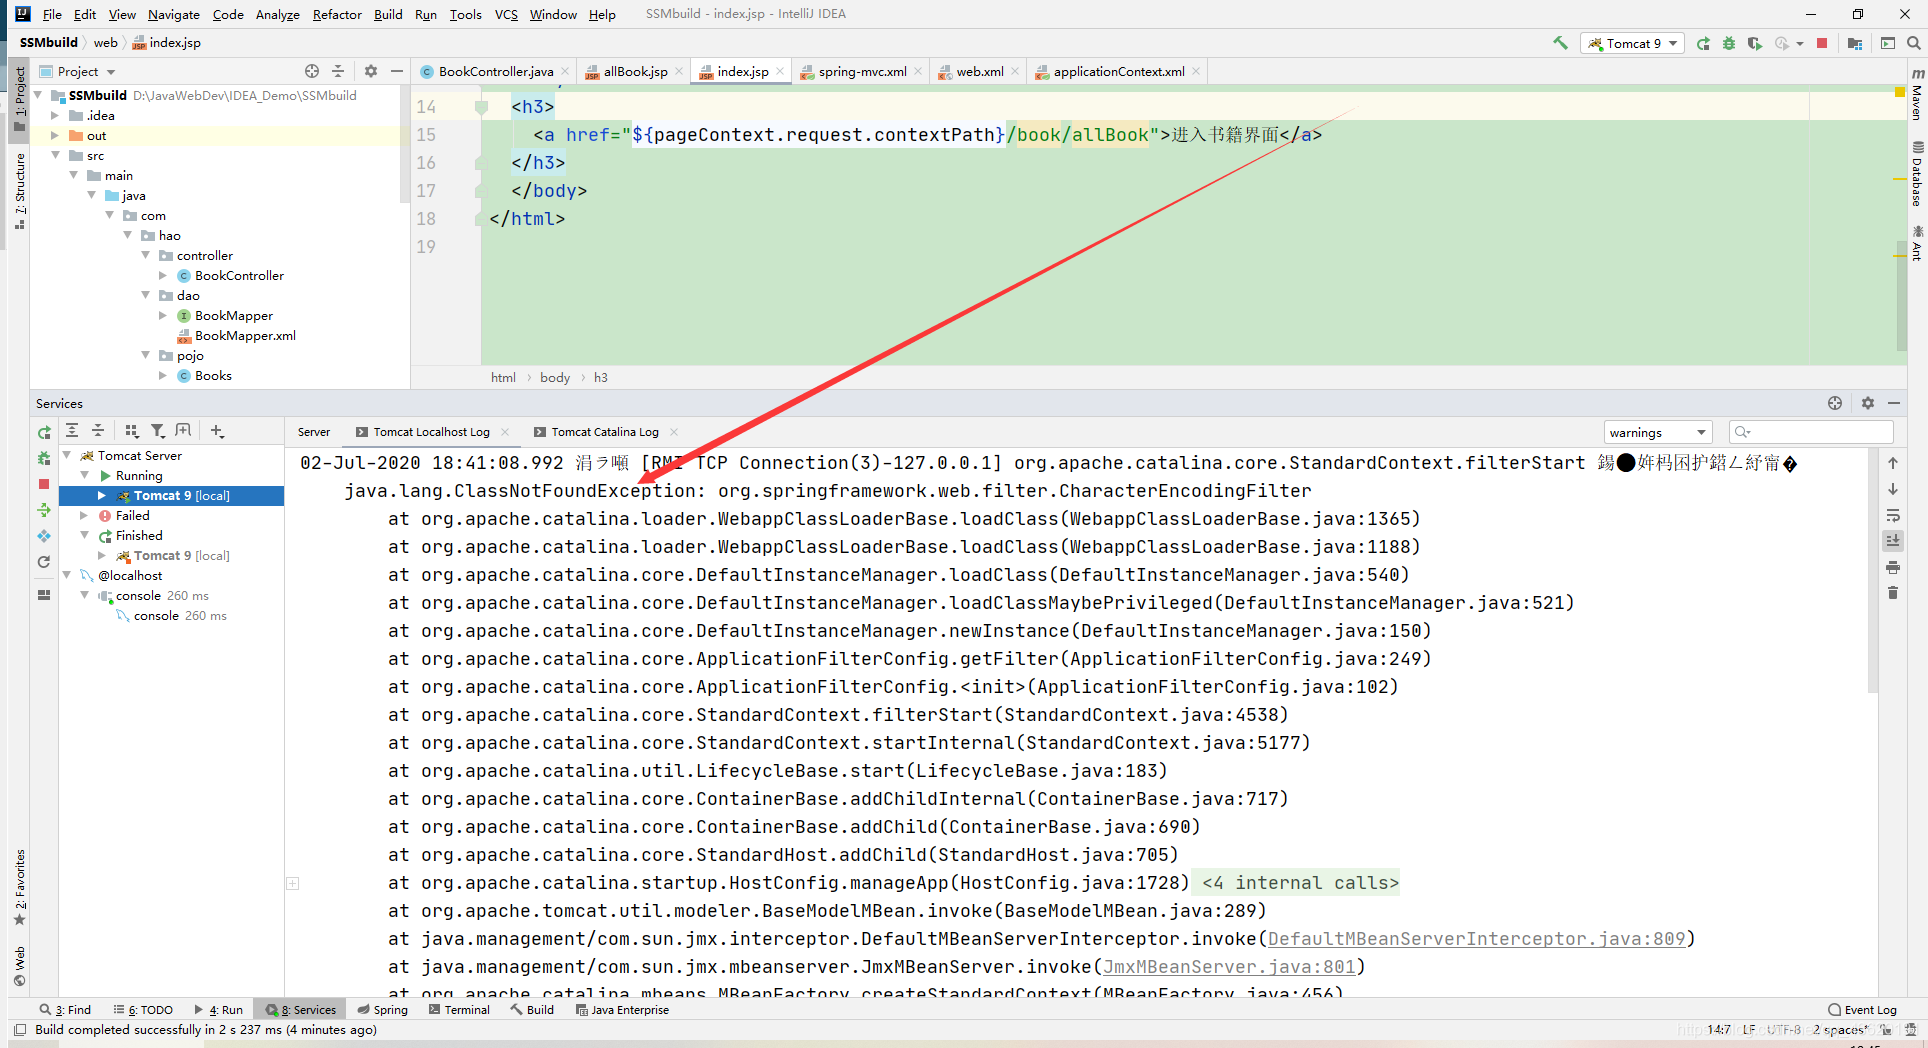The image size is (1928, 1048).
Task: Click layout icon at bottom of Services sidebar
Action: tap(44, 595)
